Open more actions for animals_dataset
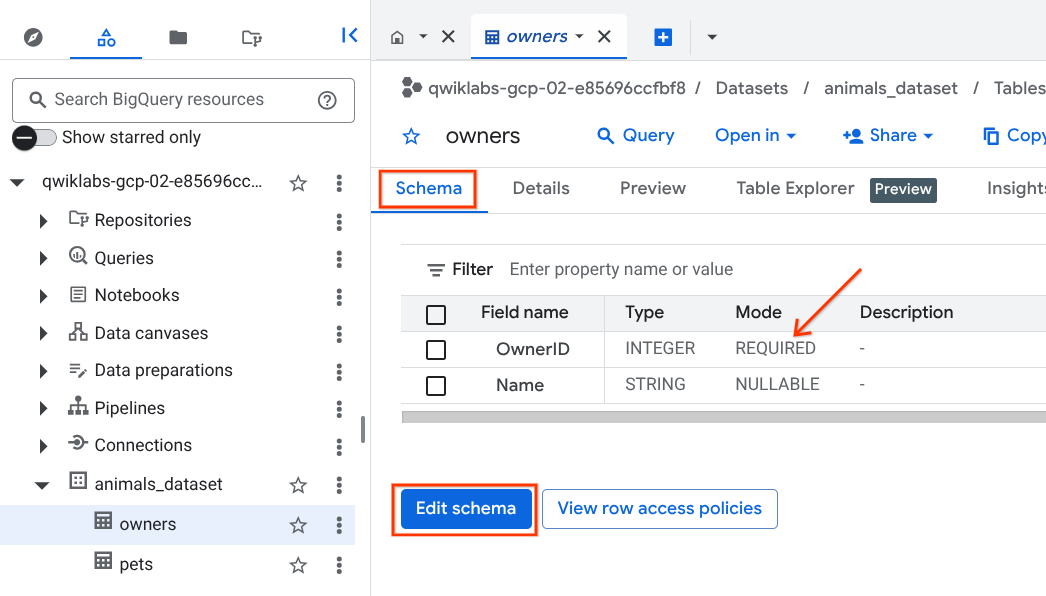The height and width of the screenshot is (596, 1046). coord(340,485)
